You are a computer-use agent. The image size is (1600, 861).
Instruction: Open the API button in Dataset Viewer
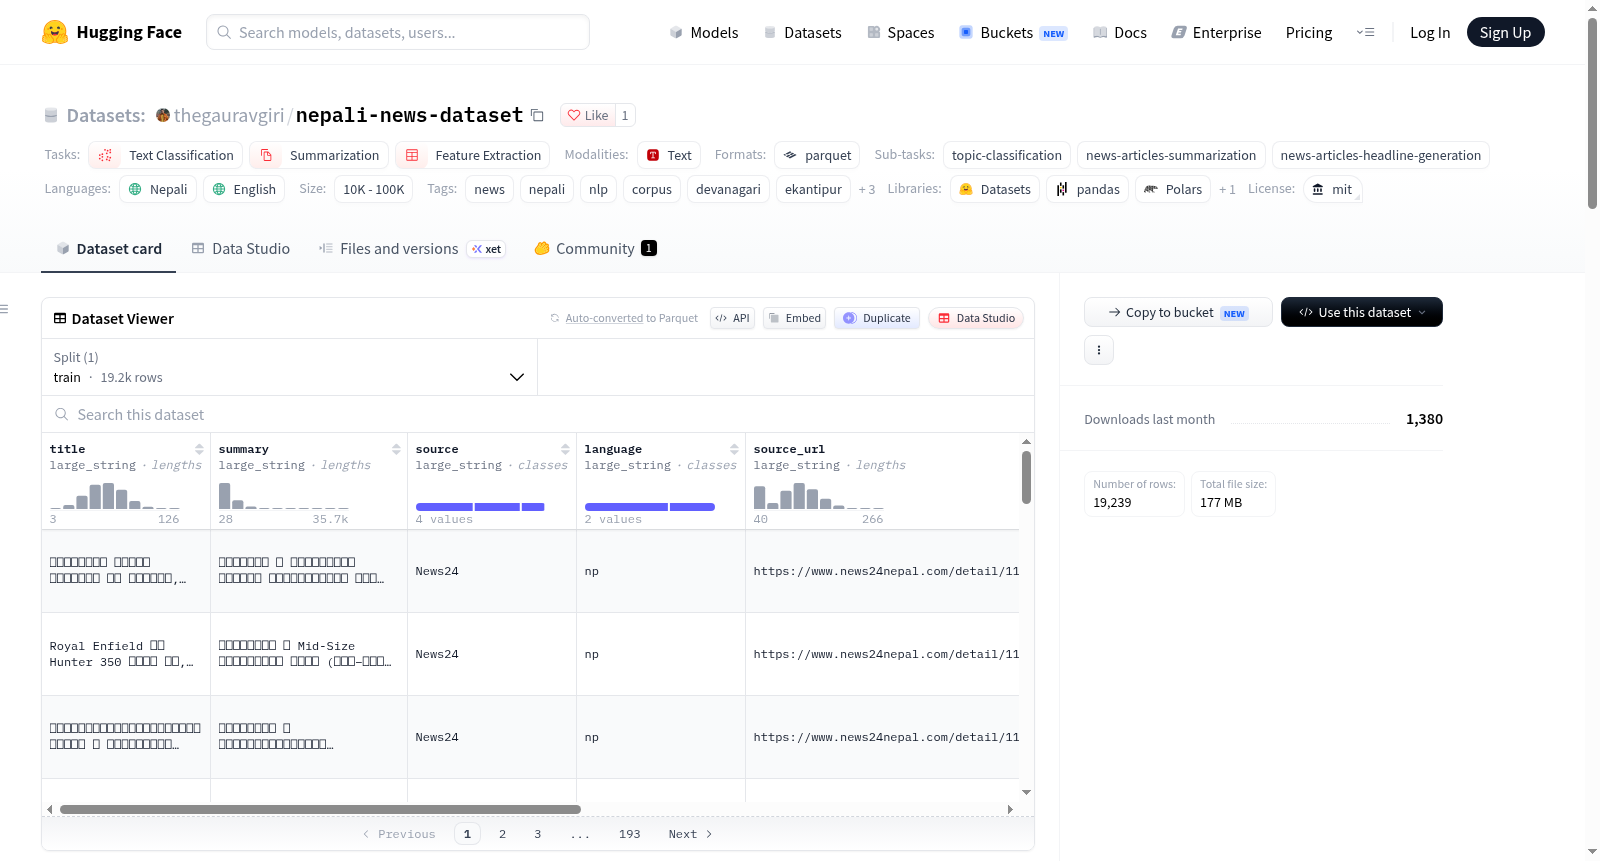click(732, 318)
